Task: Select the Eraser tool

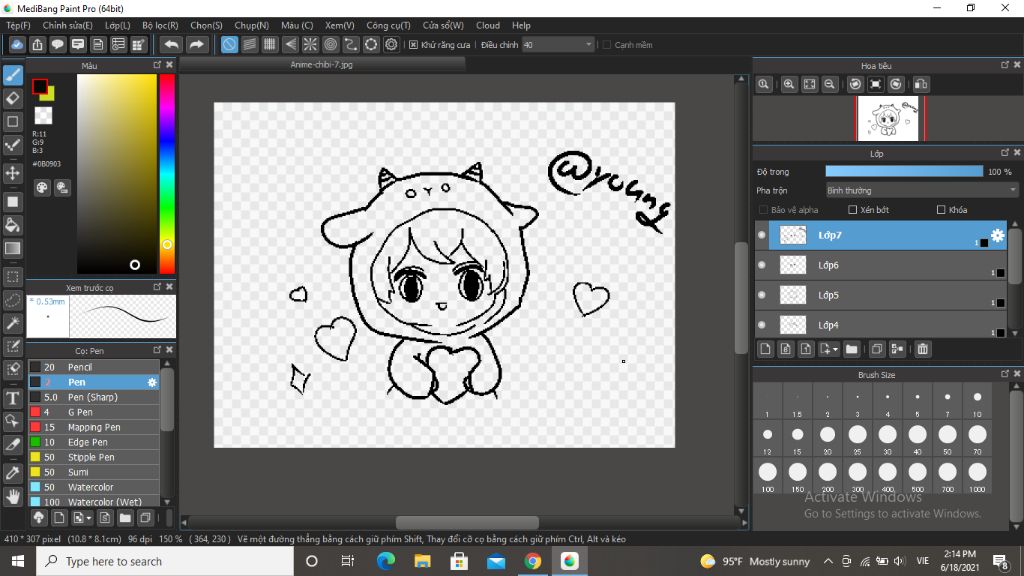Action: tap(13, 99)
